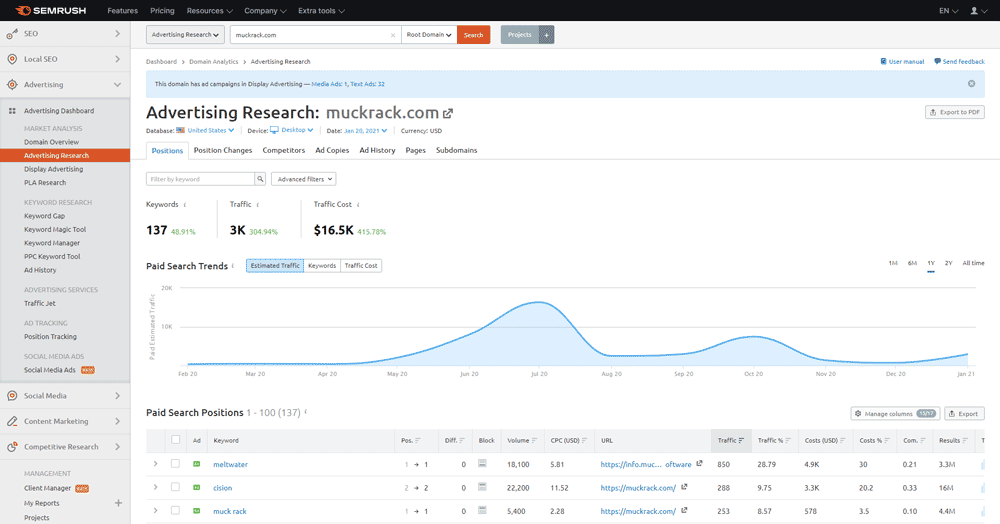The width and height of the screenshot is (1000, 524).
Task: Click the Content Marketing pencil icon
Action: 12,421
